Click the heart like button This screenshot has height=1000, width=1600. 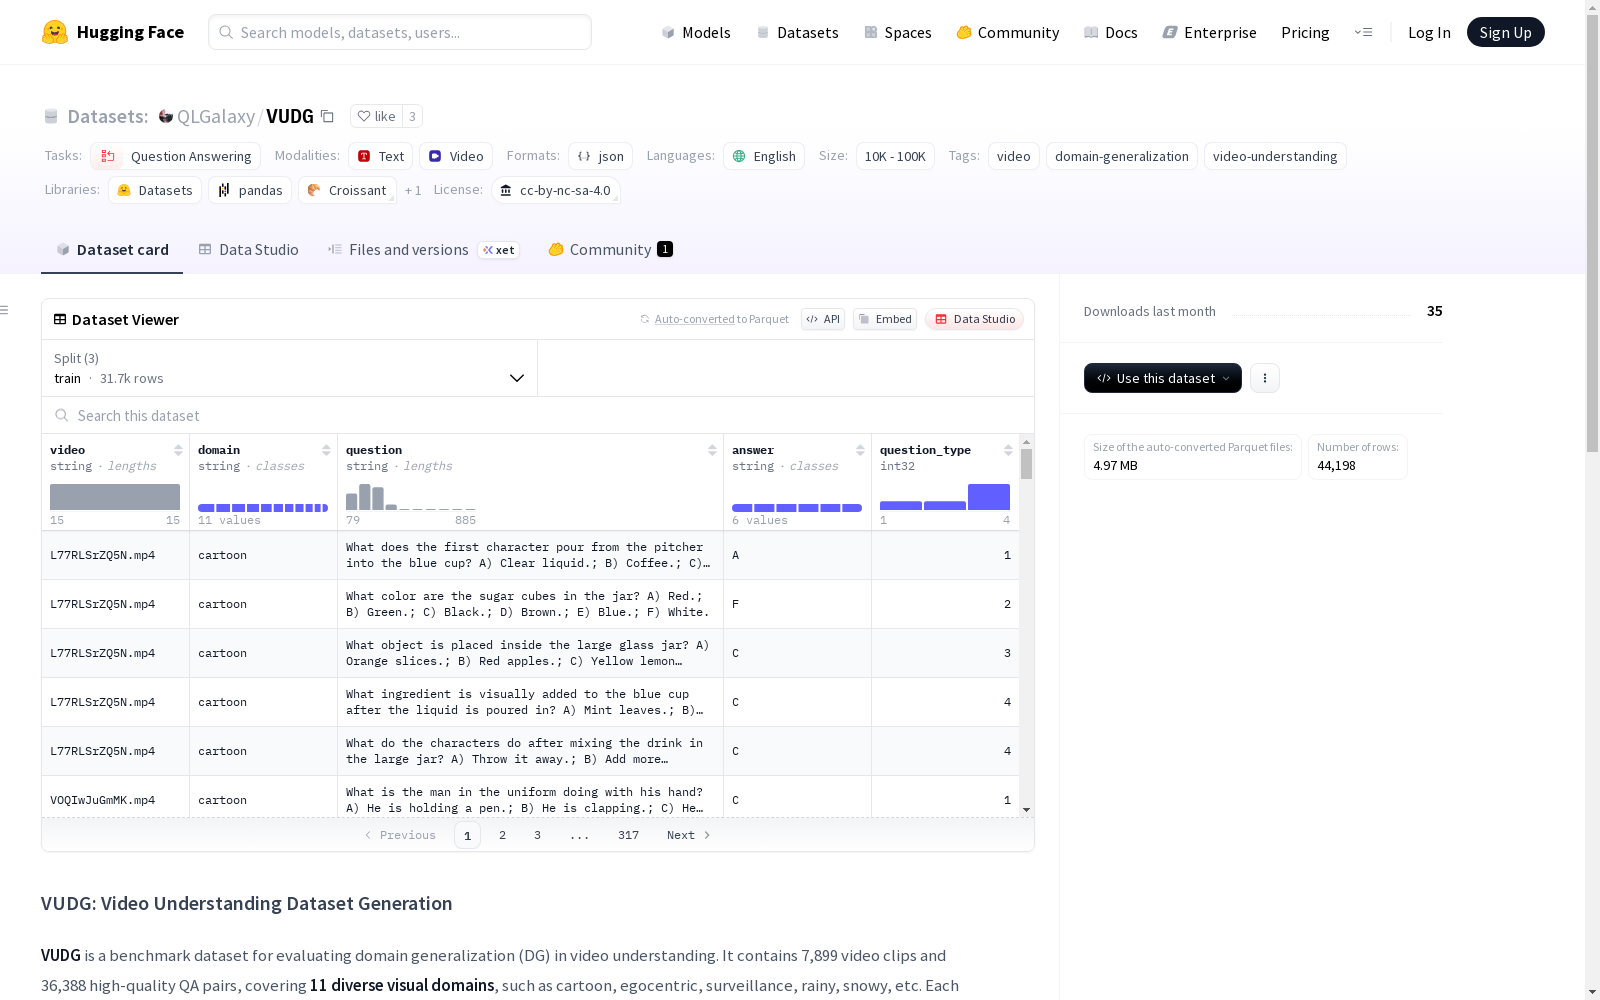coord(376,116)
